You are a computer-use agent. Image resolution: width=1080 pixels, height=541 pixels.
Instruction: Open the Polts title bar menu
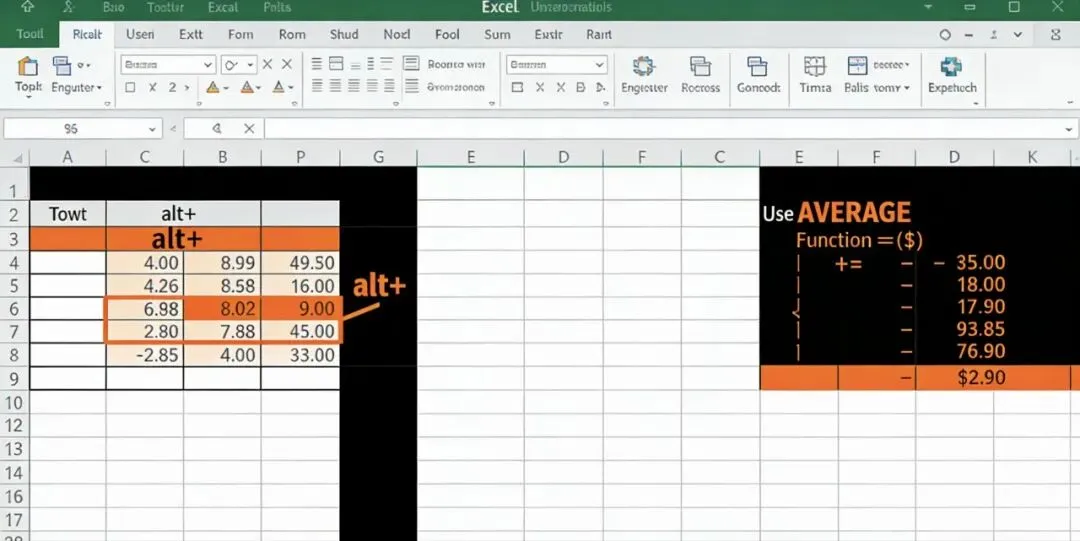click(x=277, y=8)
